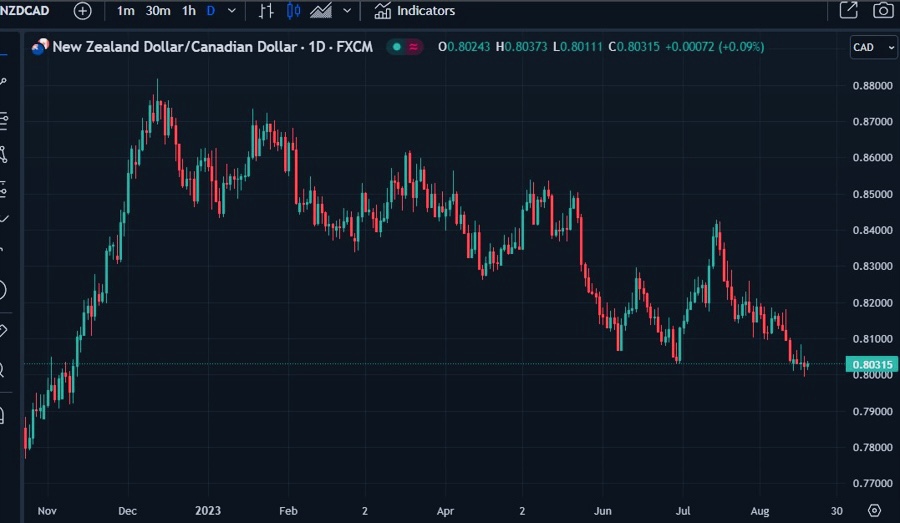Screen dimensions: 900x523
Task: Select the area chart style icon
Action: 321,11
